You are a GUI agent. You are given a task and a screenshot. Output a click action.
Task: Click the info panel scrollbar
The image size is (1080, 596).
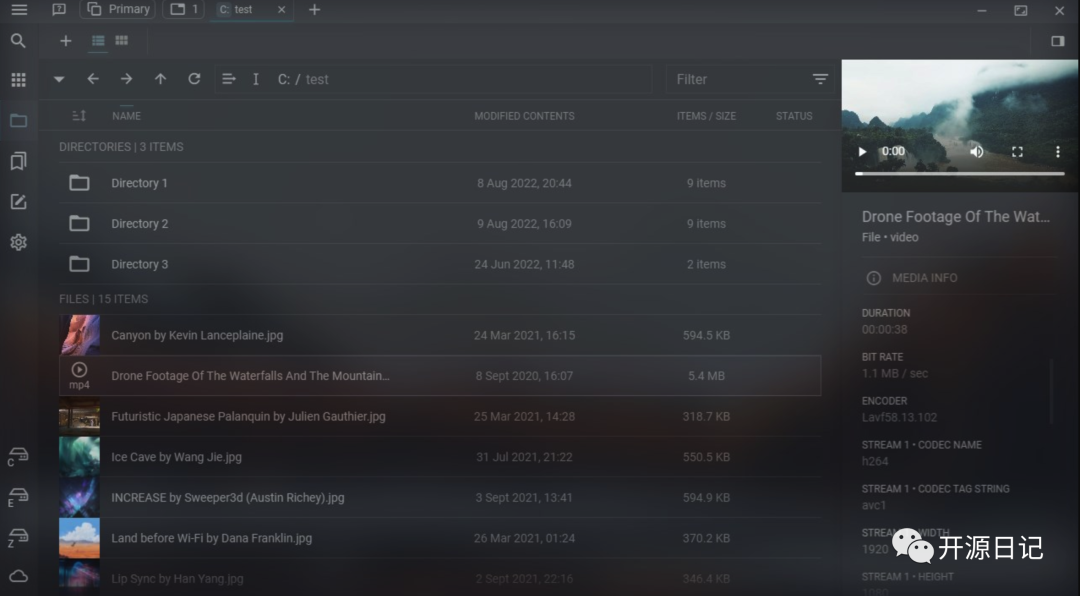(1052, 391)
